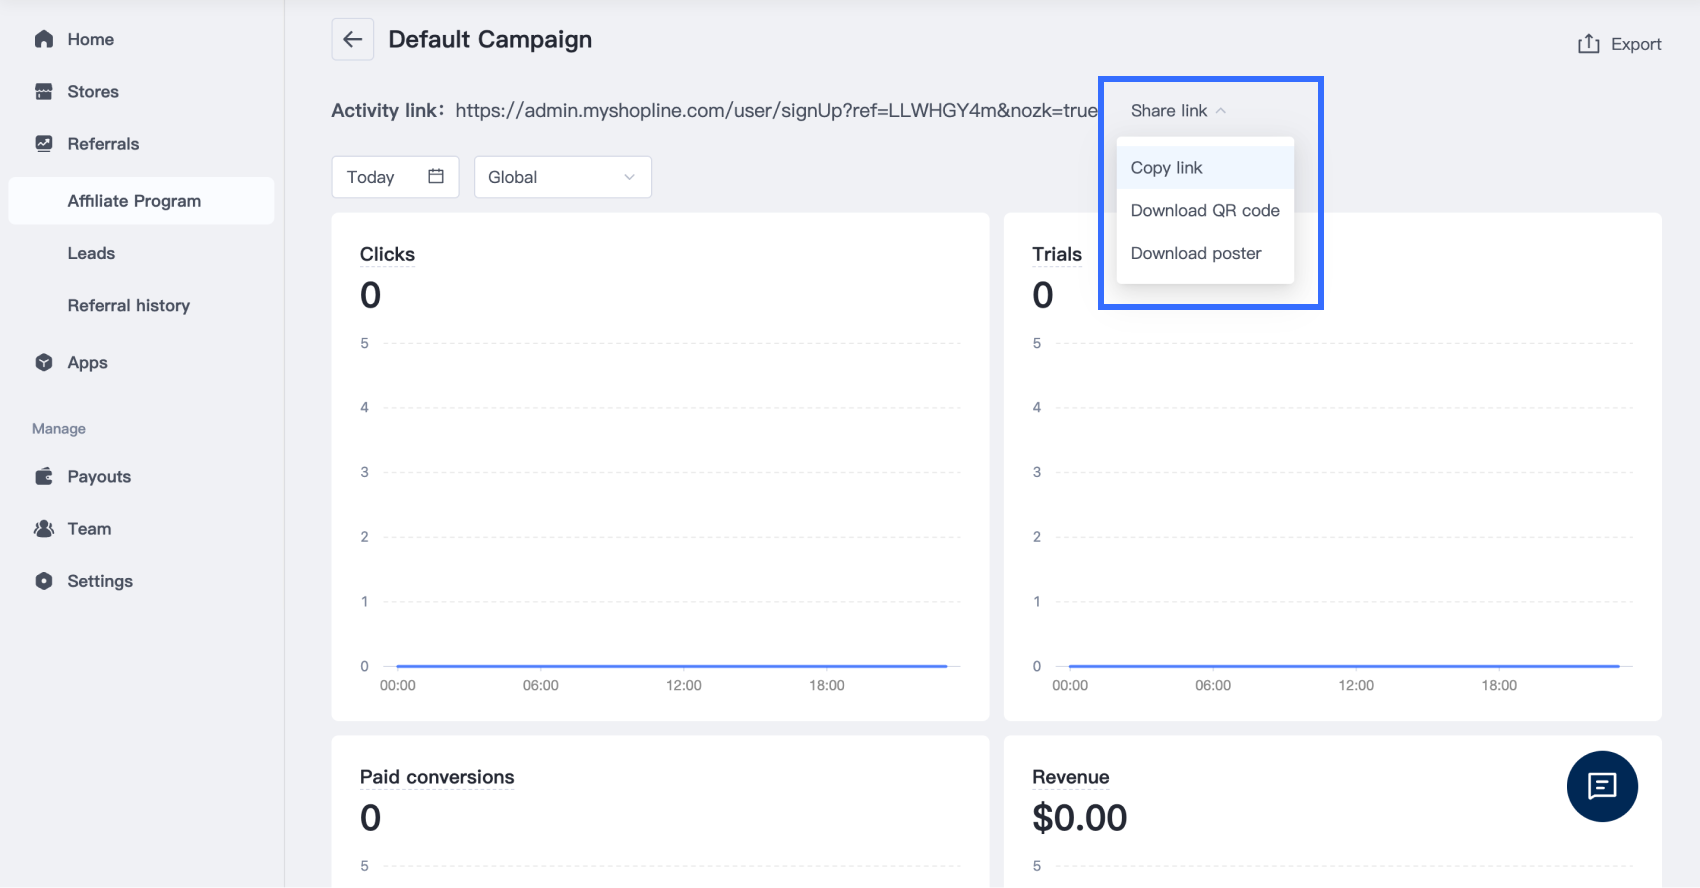Open Affiliate Program page

[134, 201]
